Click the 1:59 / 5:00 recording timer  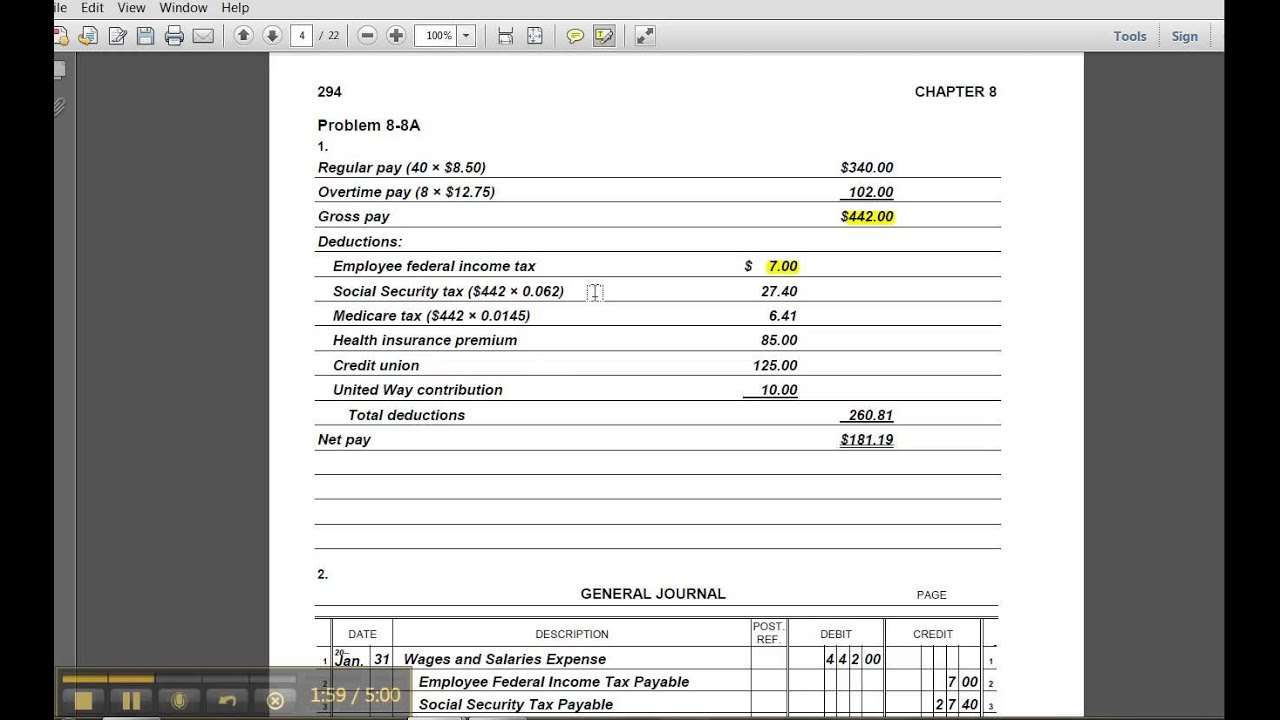pos(355,696)
